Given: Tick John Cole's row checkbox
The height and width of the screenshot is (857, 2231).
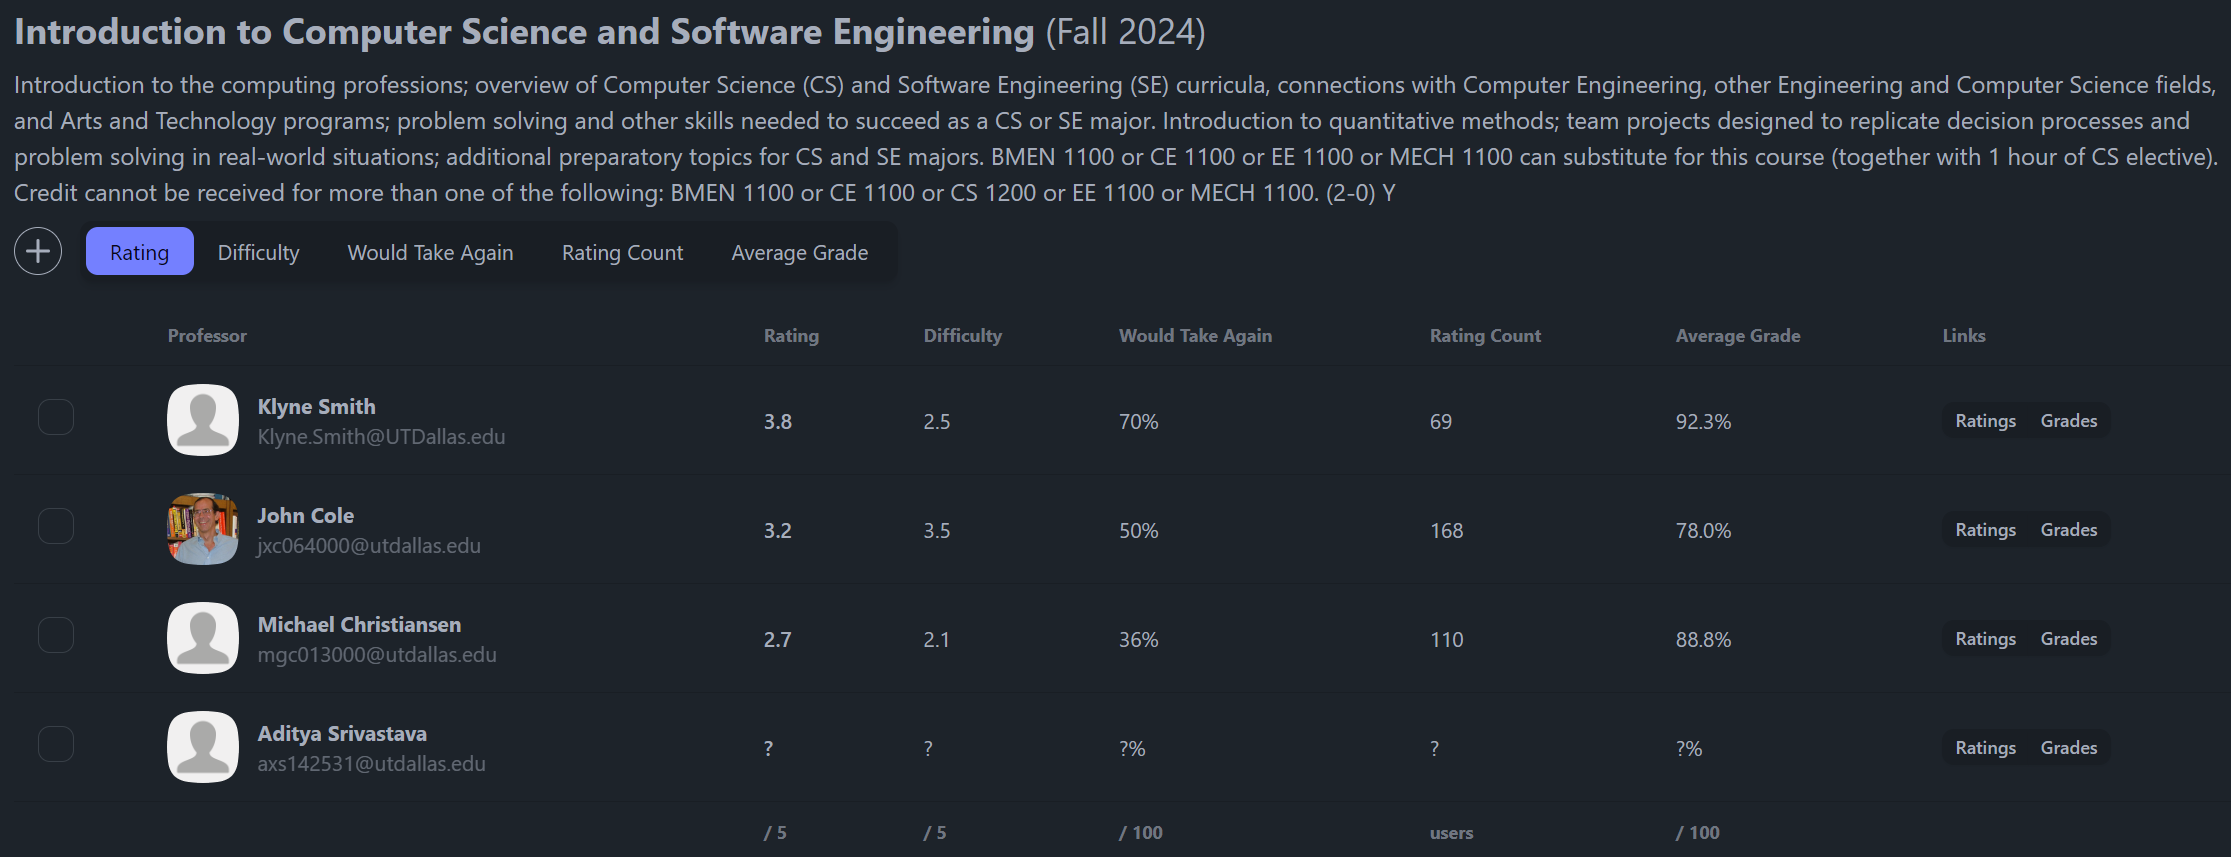Looking at the screenshot, I should [x=56, y=526].
